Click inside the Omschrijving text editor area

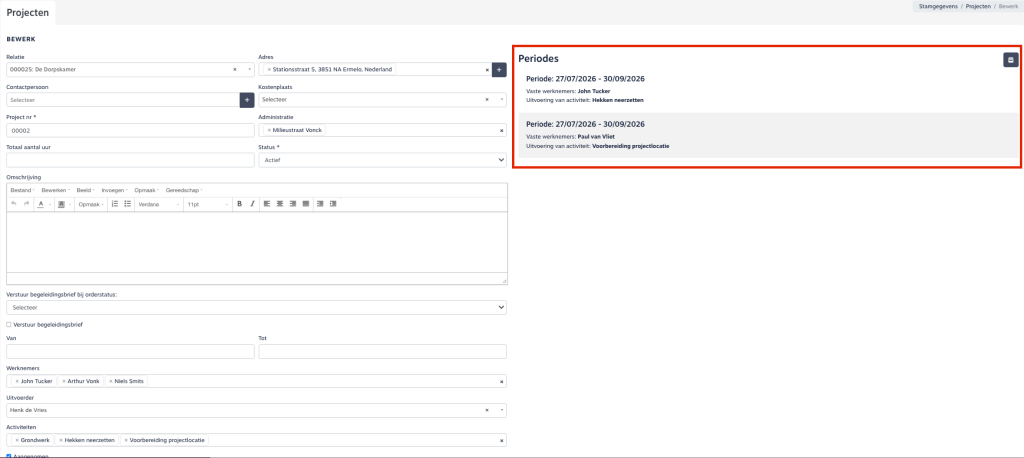click(x=257, y=242)
